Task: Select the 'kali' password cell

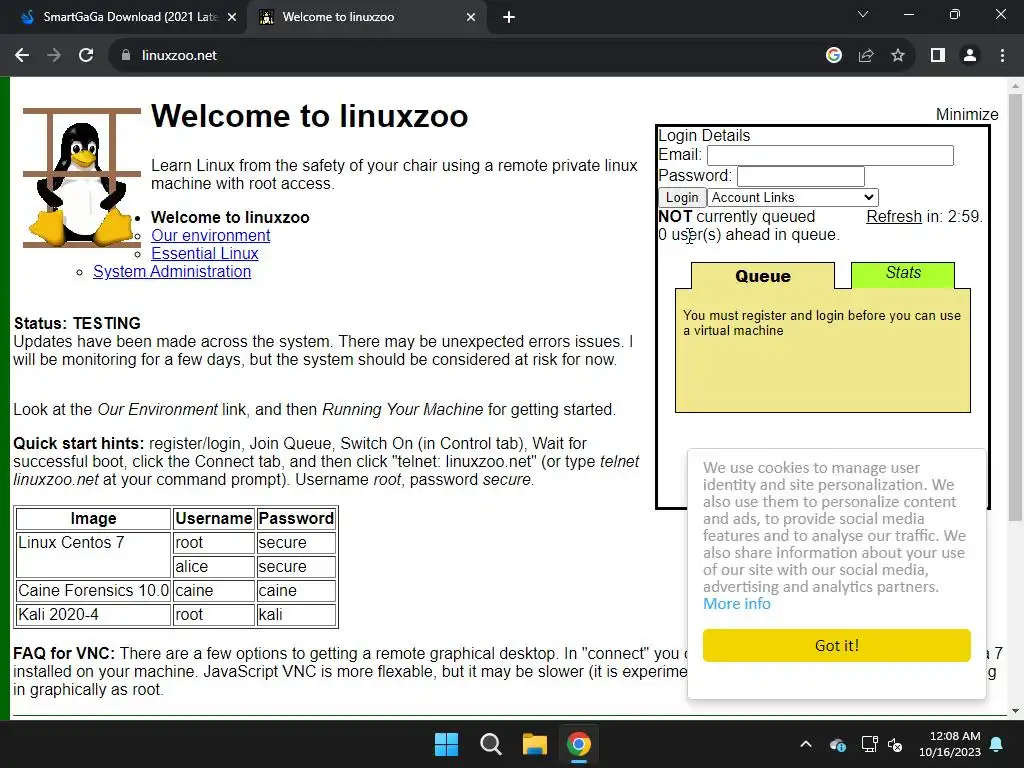Action: click(x=296, y=615)
